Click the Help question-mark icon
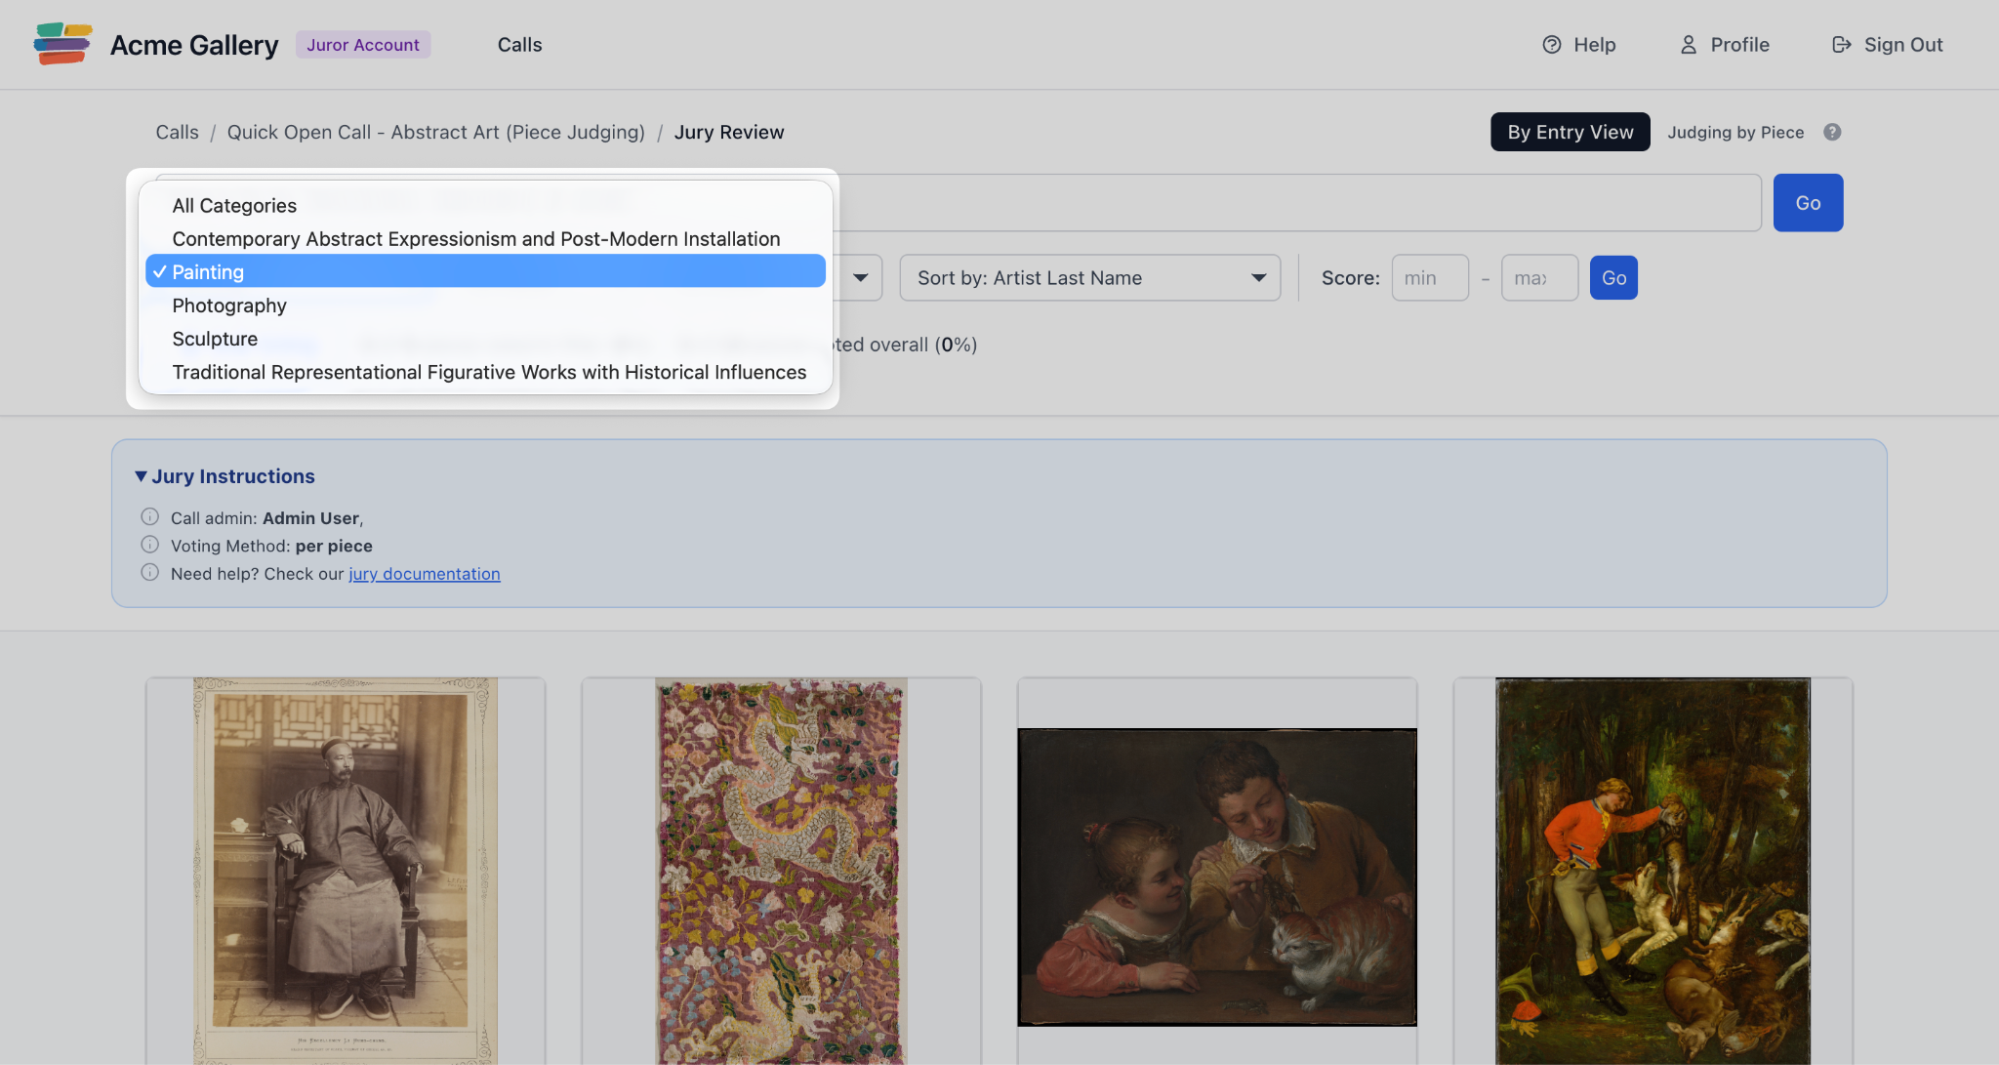This screenshot has height=1065, width=1999. tap(1551, 45)
